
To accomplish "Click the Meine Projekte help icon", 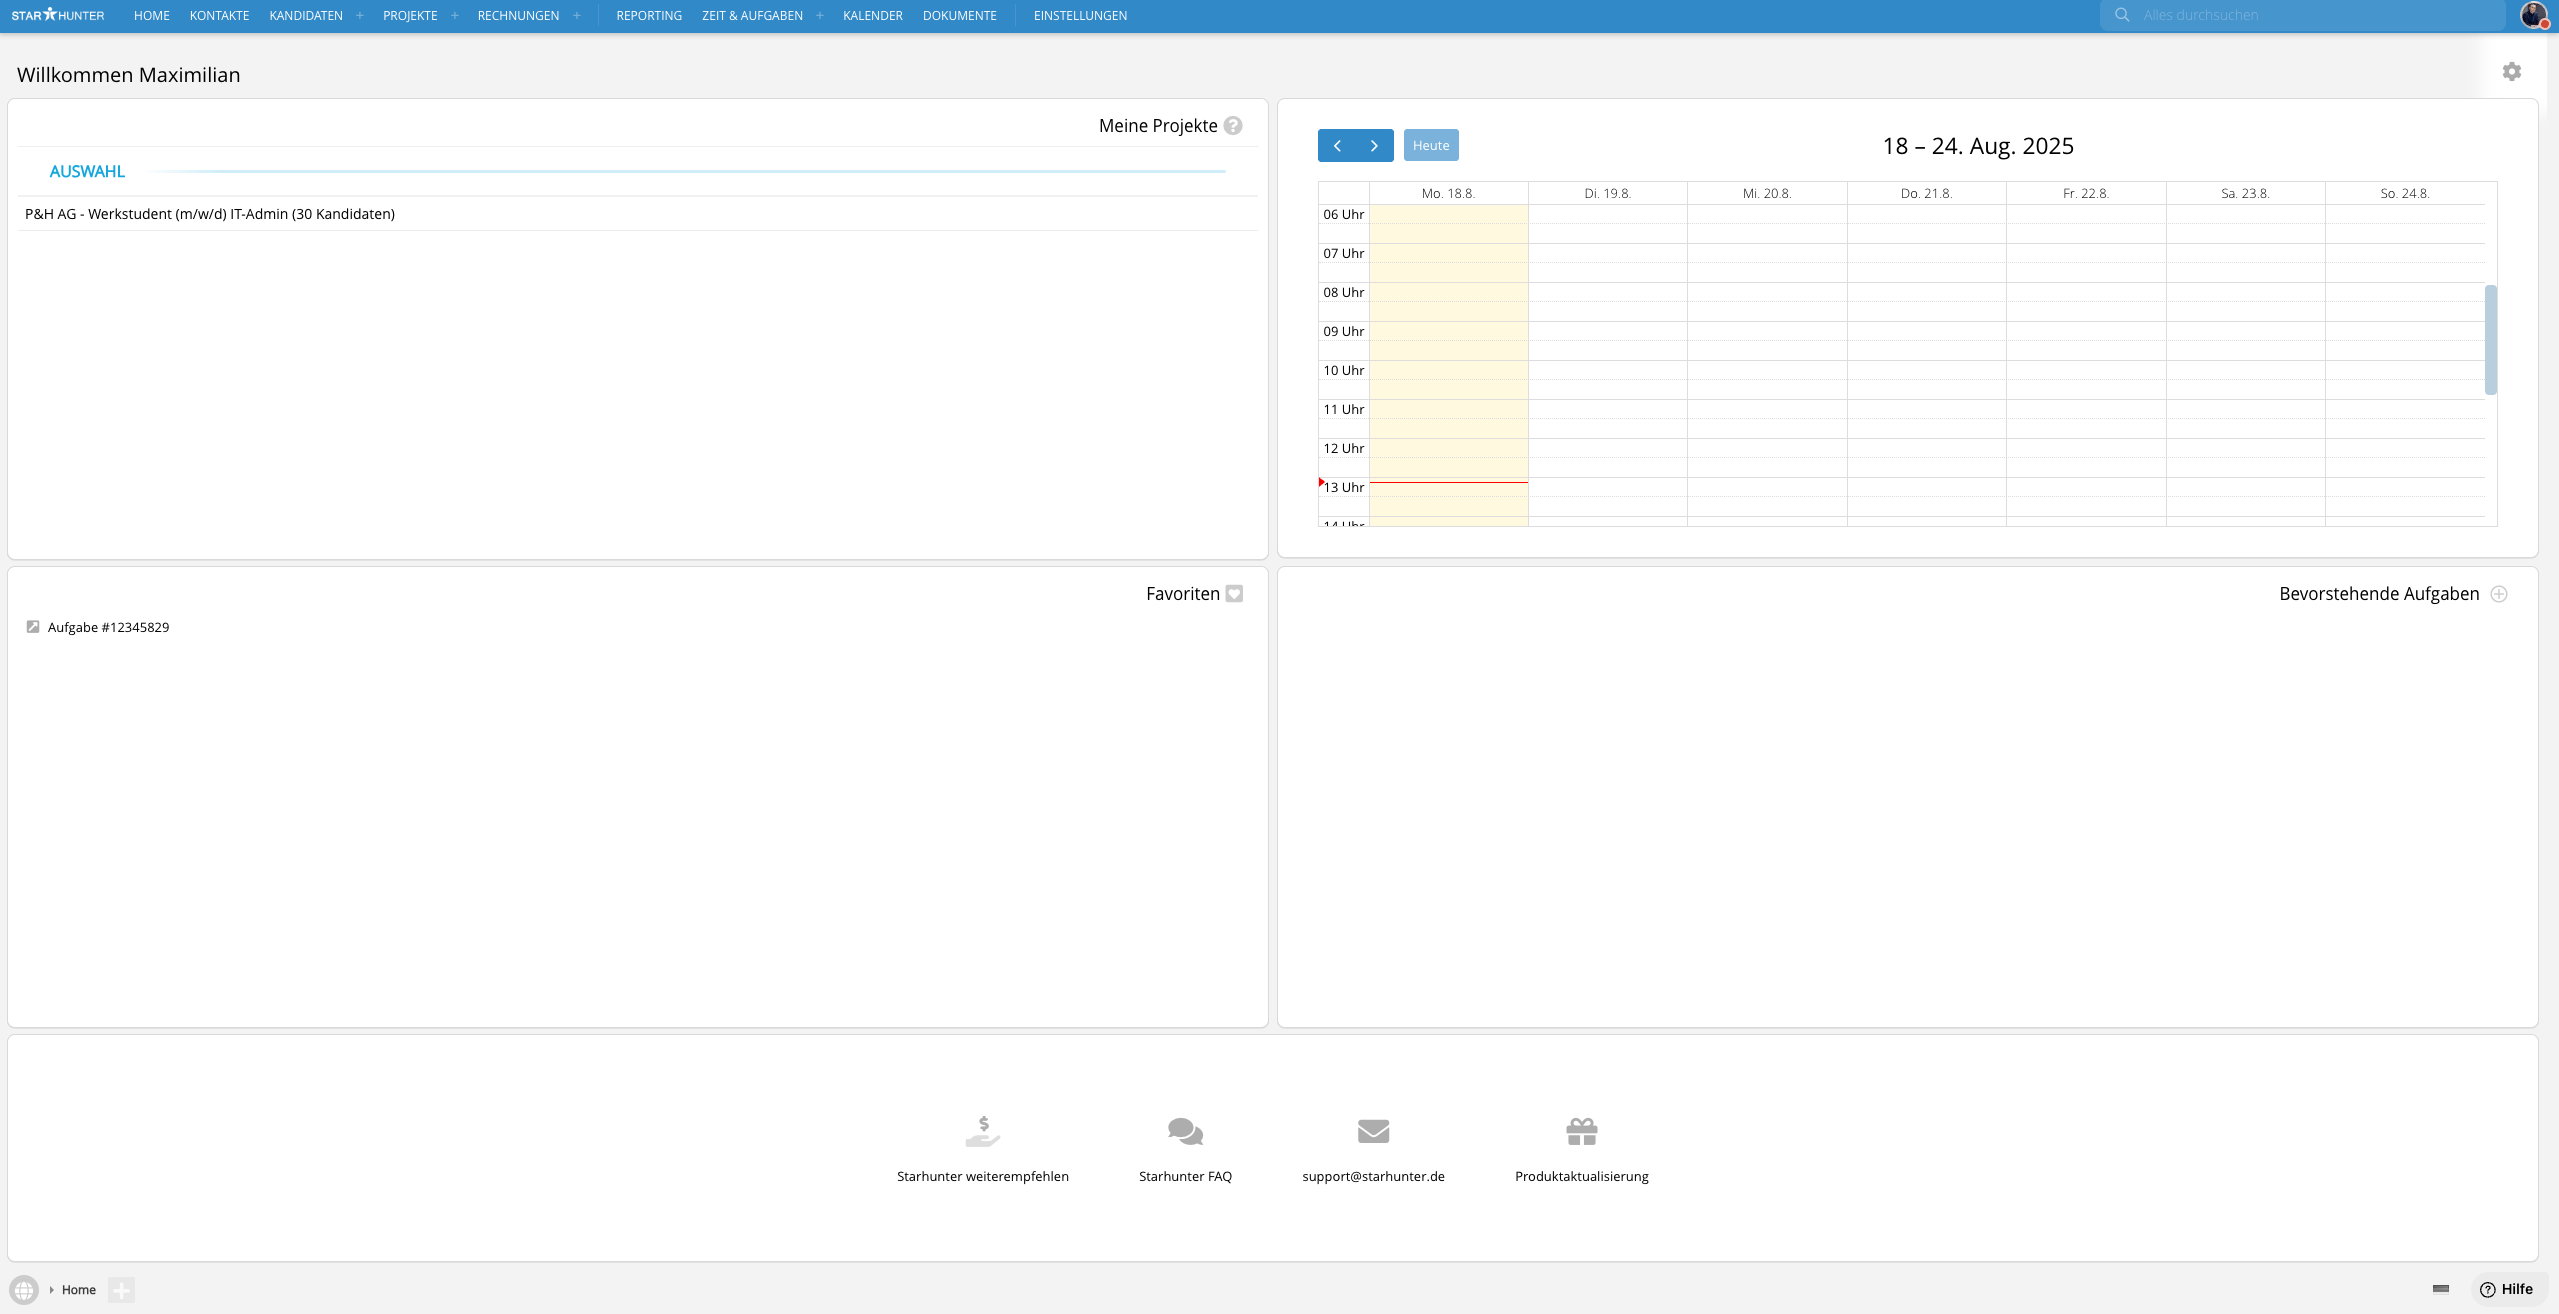I will click(x=1233, y=126).
